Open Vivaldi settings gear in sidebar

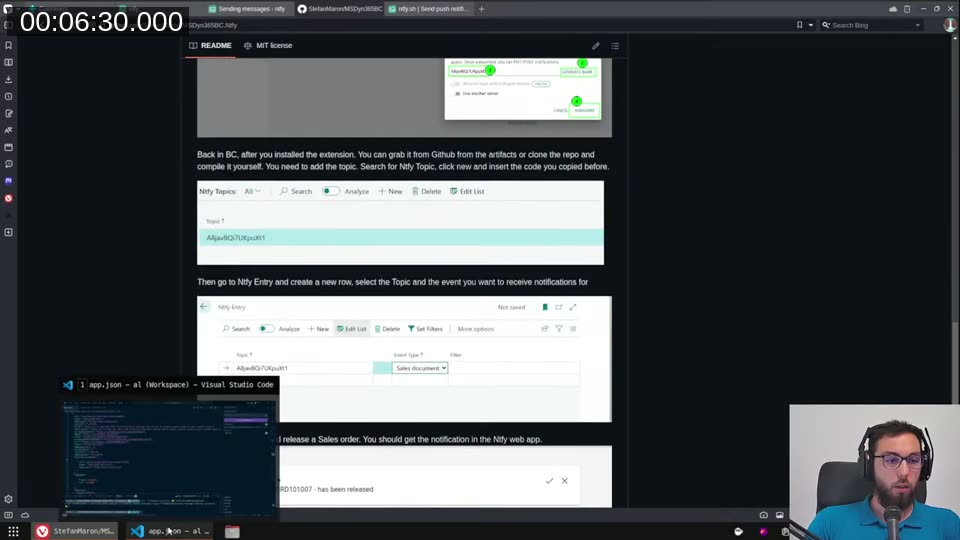(9, 499)
